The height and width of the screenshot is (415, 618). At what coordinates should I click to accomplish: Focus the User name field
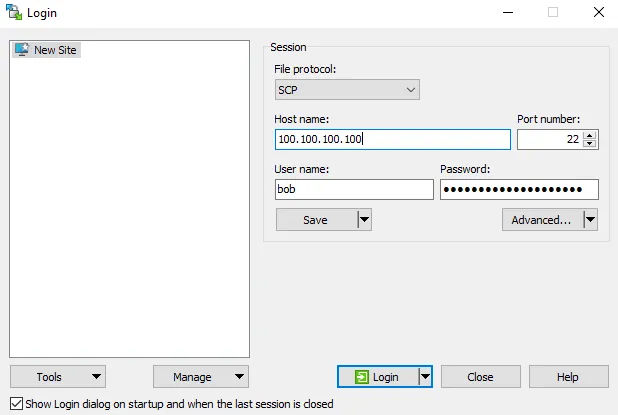[x=354, y=190]
